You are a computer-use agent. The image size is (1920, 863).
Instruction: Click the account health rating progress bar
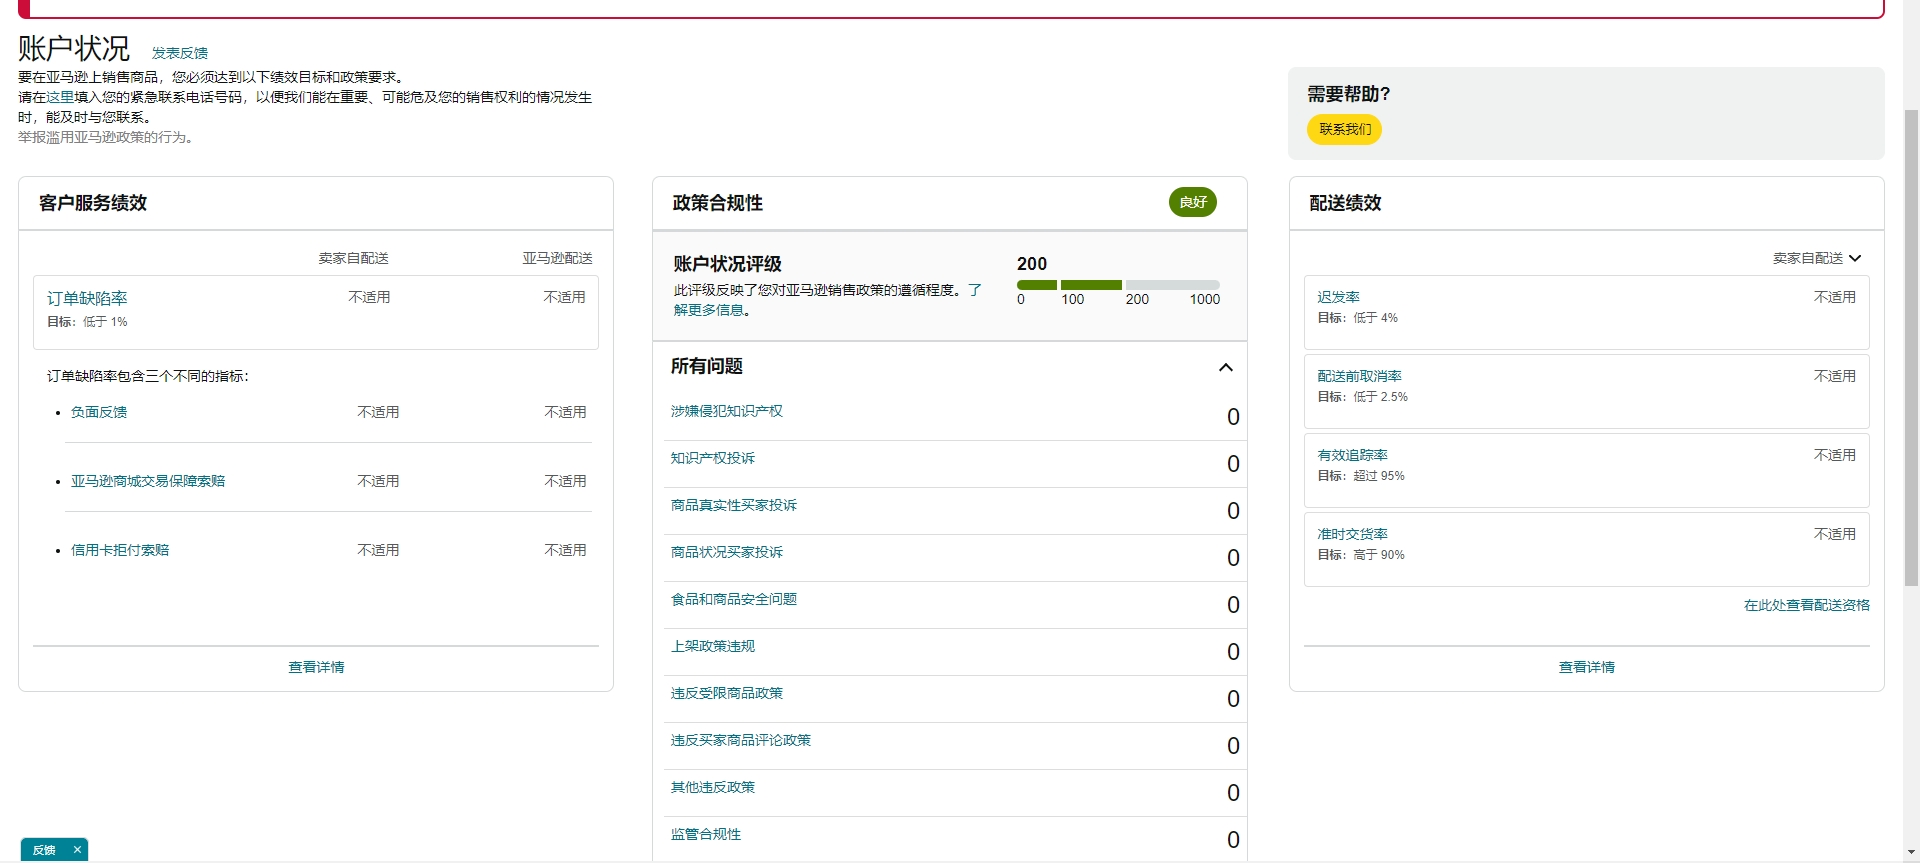click(x=1118, y=285)
